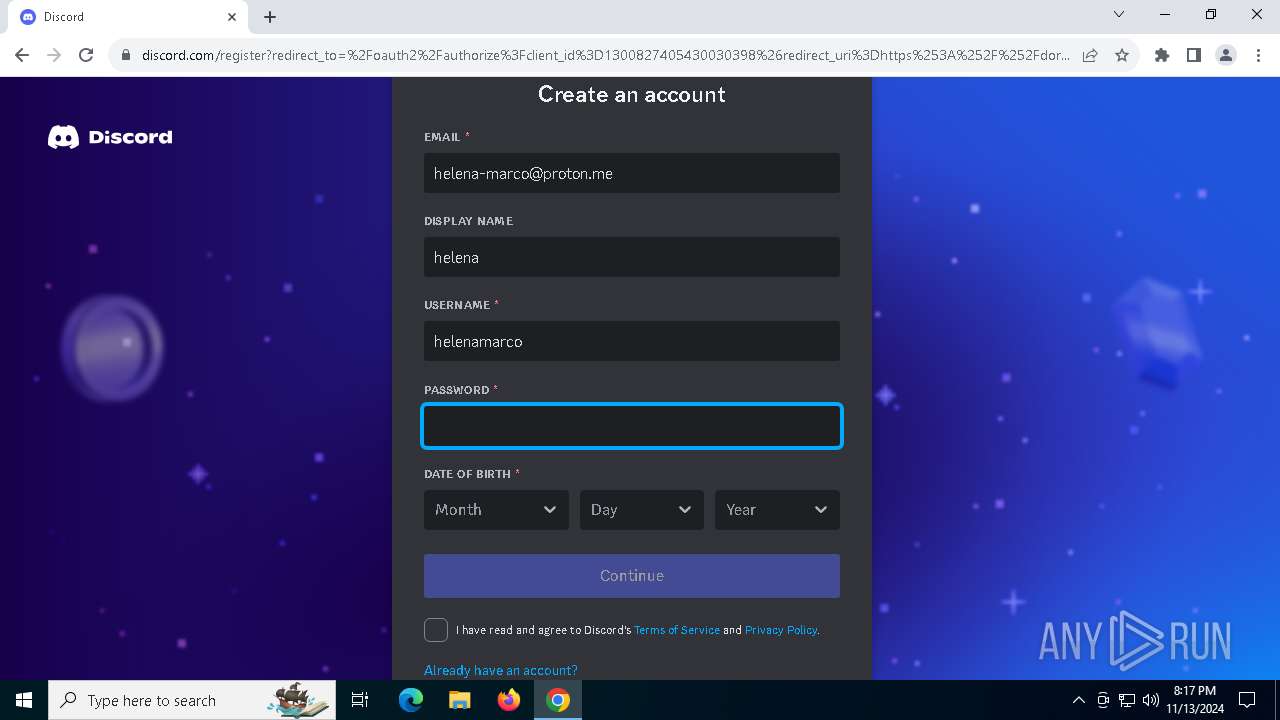Focus the Username field
The width and height of the screenshot is (1280, 720).
632,341
